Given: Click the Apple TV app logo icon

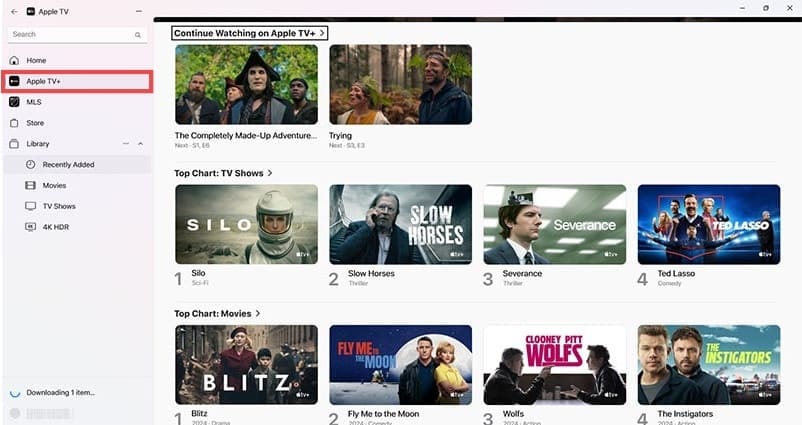Looking at the screenshot, I should pos(31,11).
